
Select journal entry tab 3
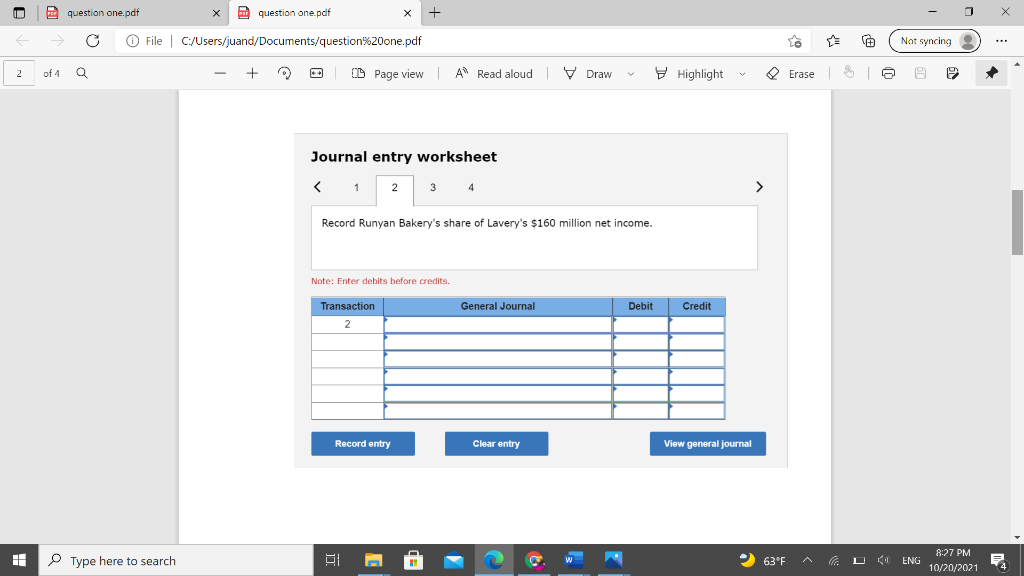tap(432, 187)
